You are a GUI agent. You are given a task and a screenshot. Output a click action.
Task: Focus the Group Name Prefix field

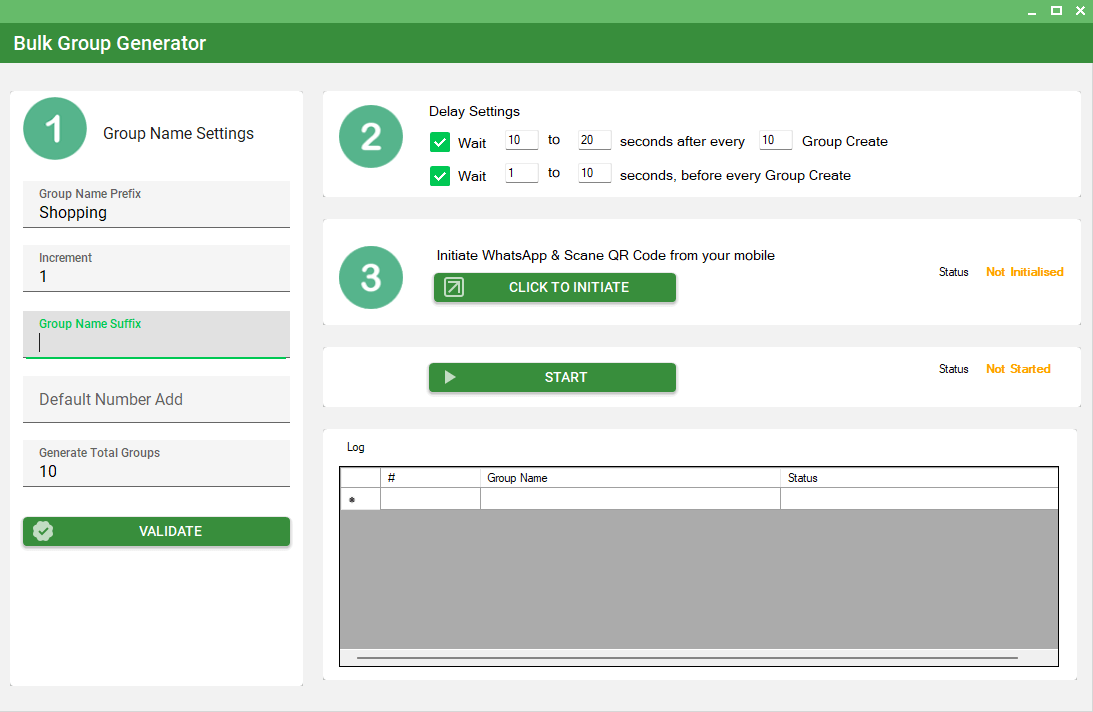156,212
